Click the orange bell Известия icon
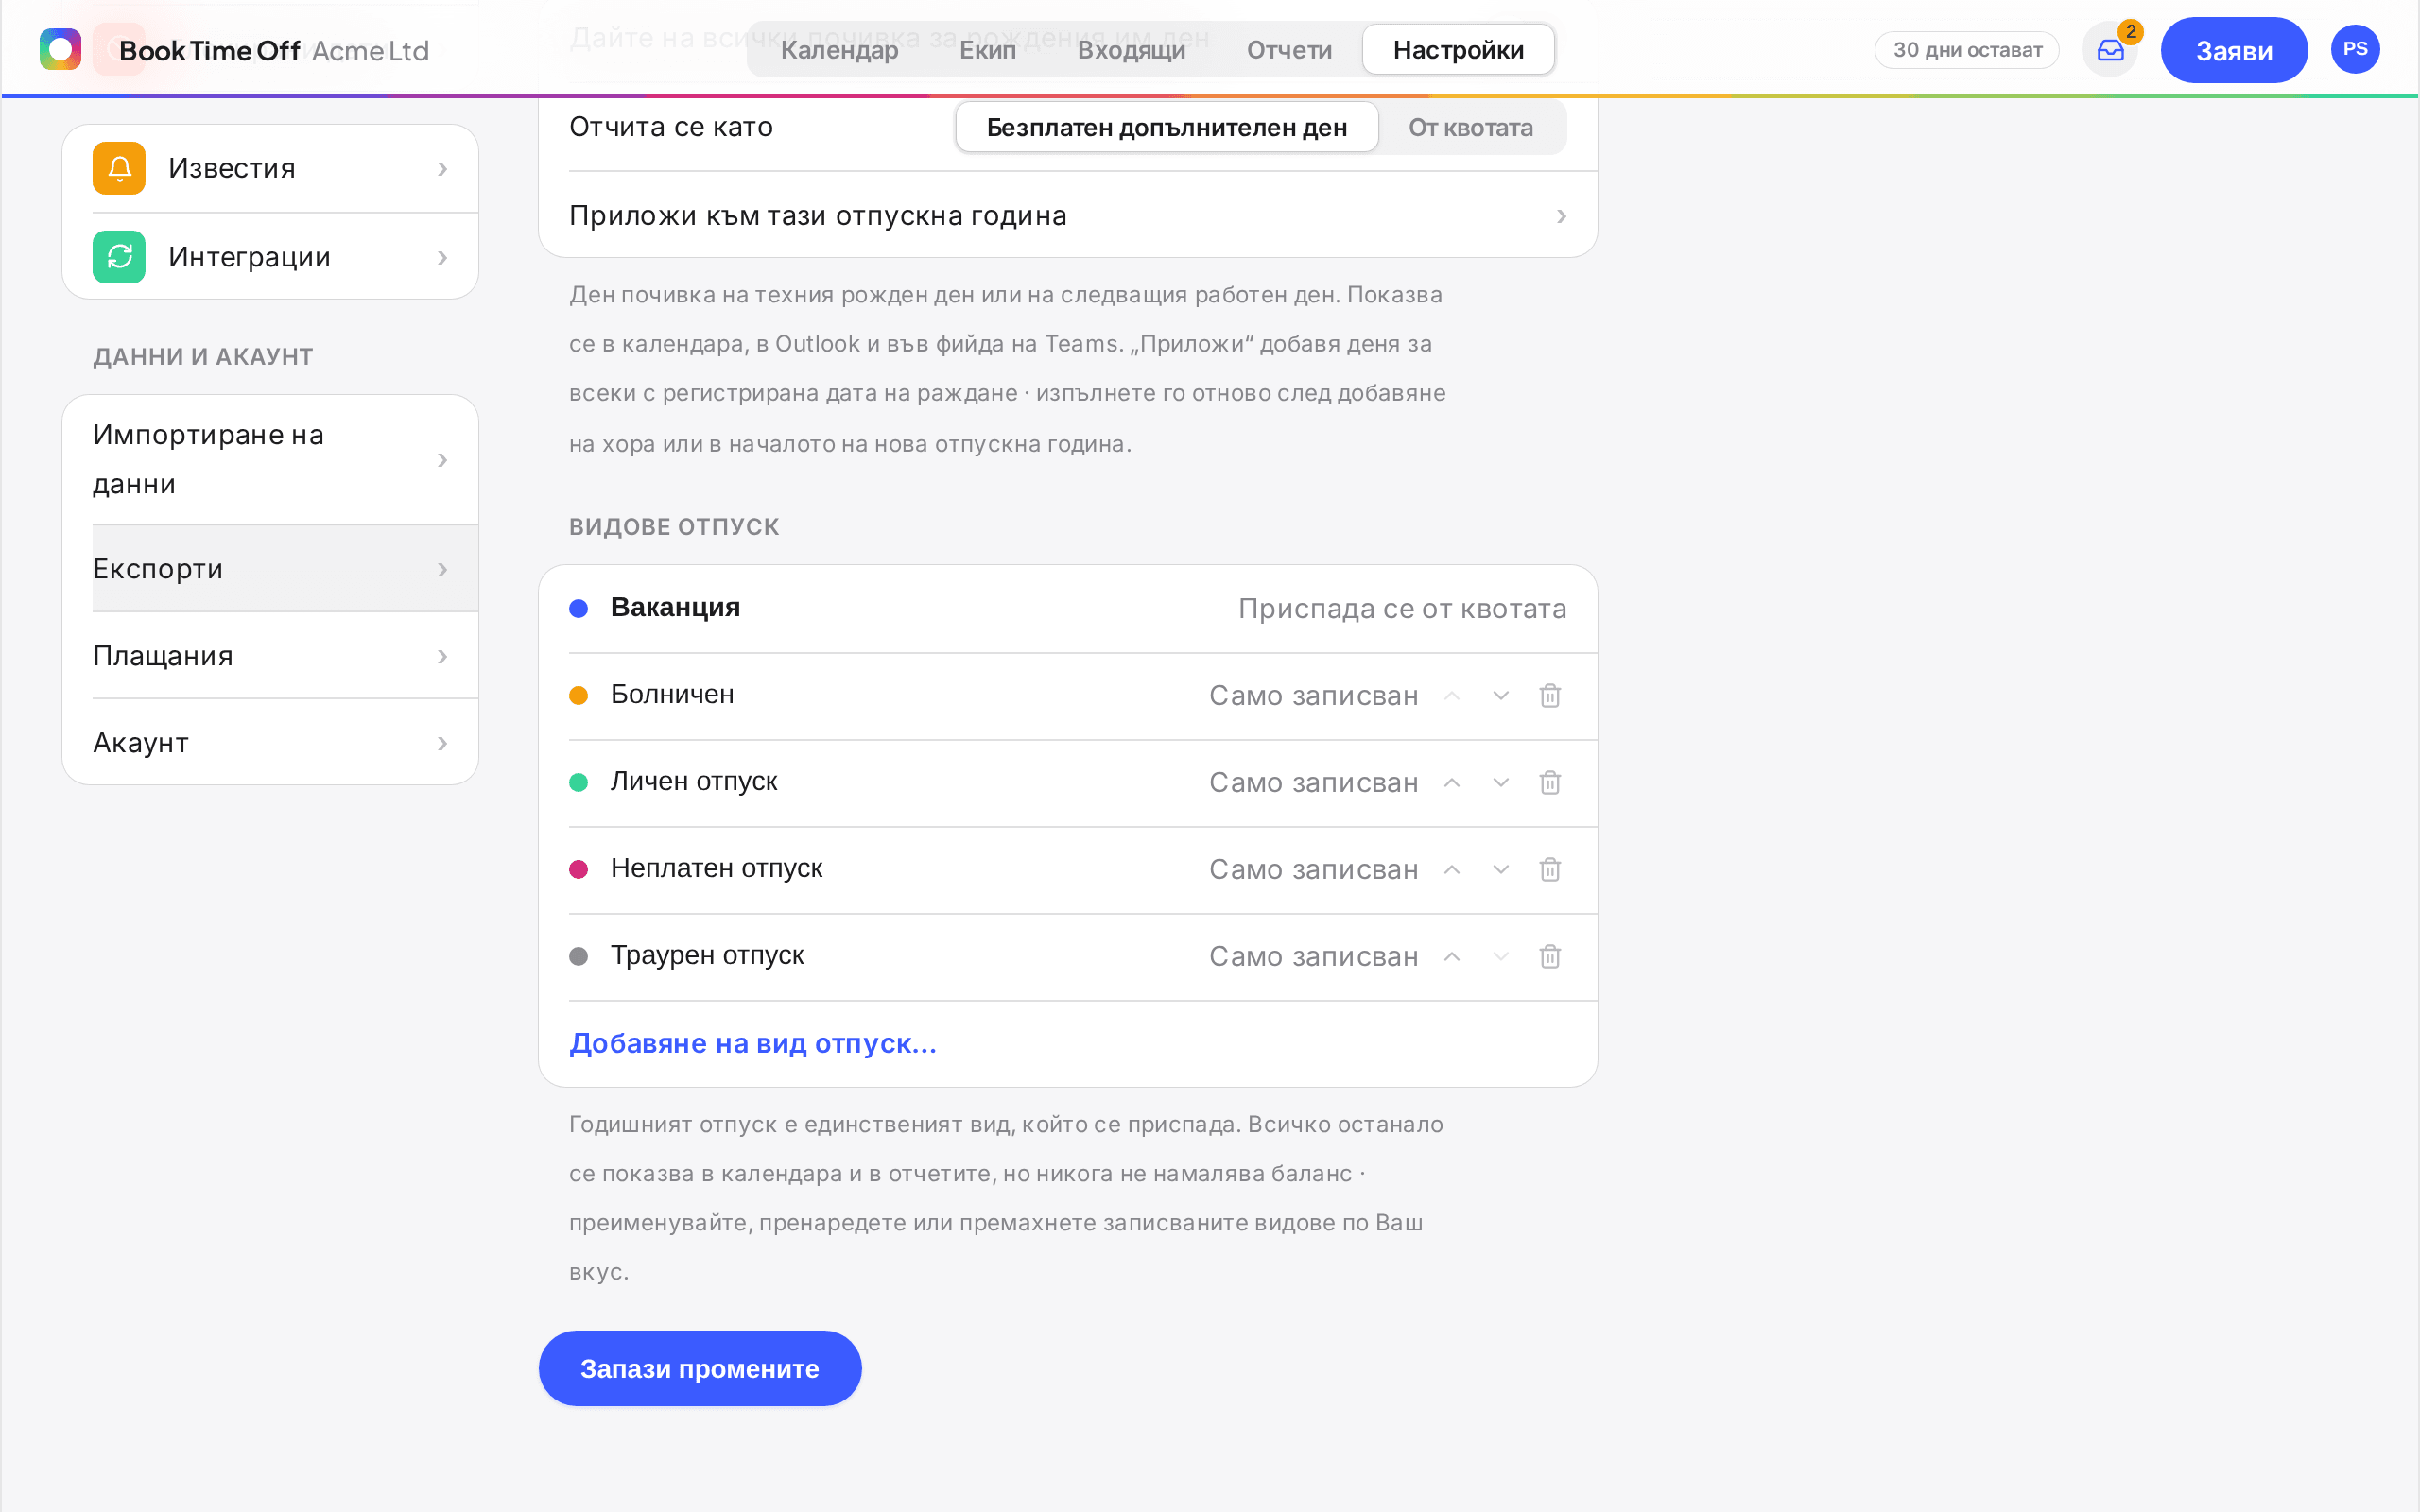This screenshot has width=2420, height=1512. tap(119, 168)
